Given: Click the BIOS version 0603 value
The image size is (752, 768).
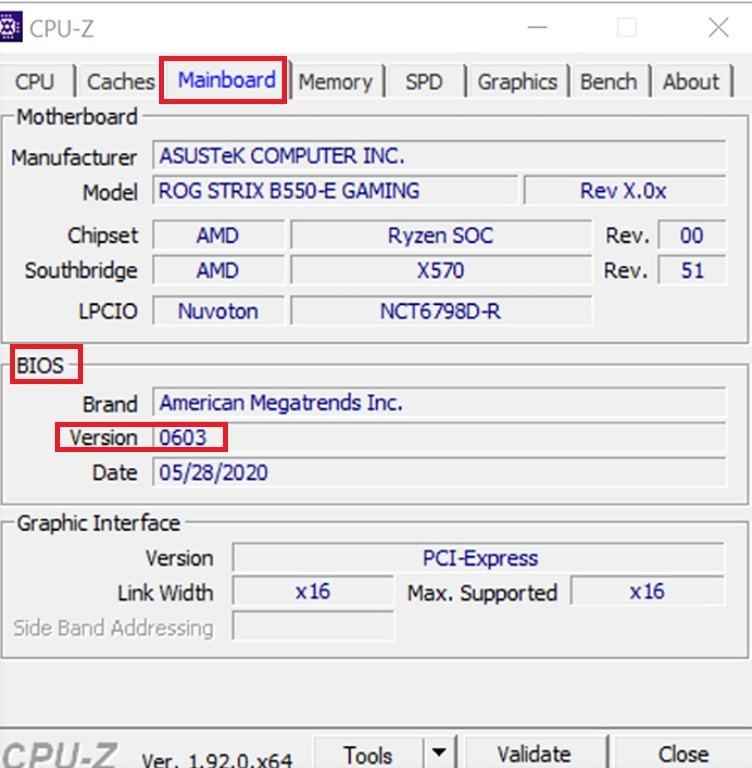Looking at the screenshot, I should tap(439, 437).
